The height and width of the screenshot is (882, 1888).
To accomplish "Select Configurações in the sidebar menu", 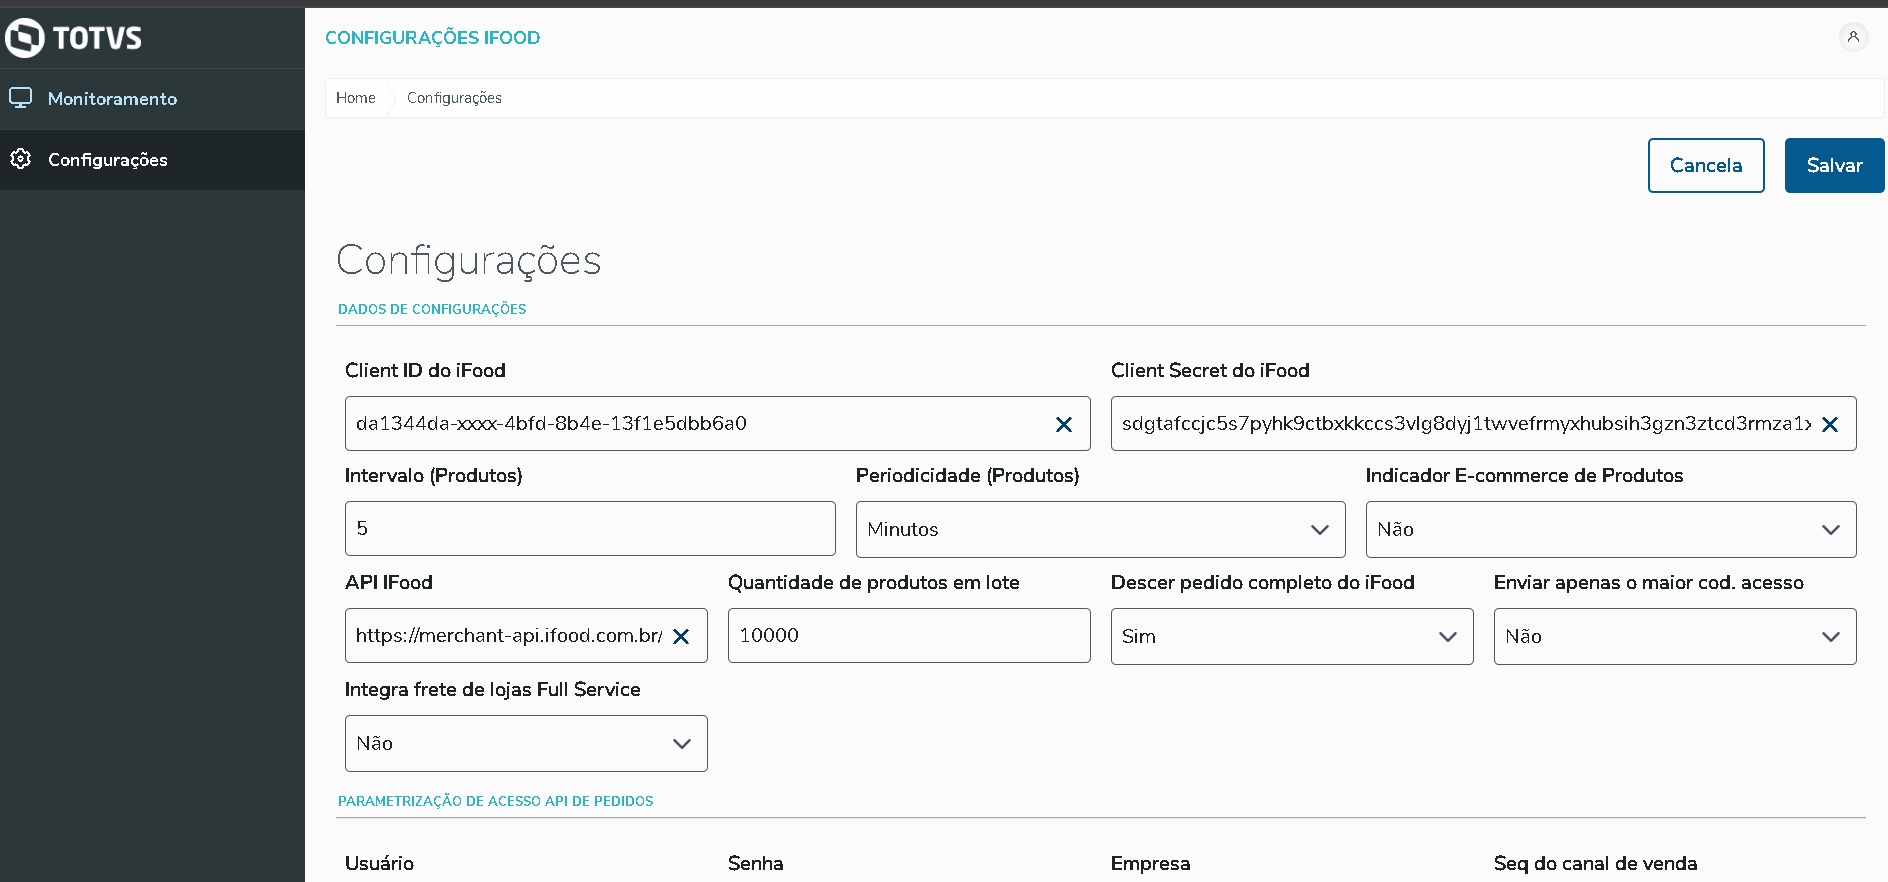I will click(x=108, y=160).
